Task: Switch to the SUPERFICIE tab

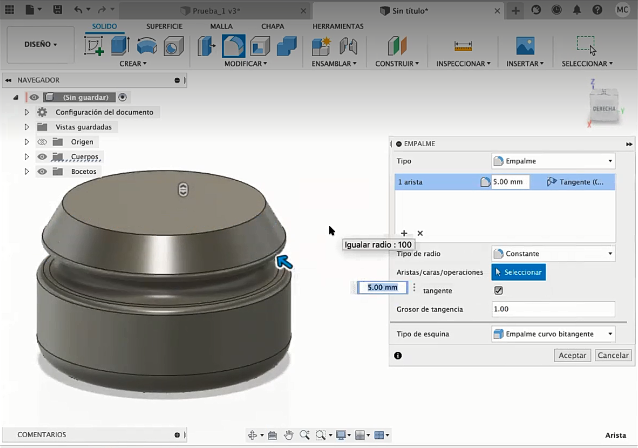Action: point(165,25)
